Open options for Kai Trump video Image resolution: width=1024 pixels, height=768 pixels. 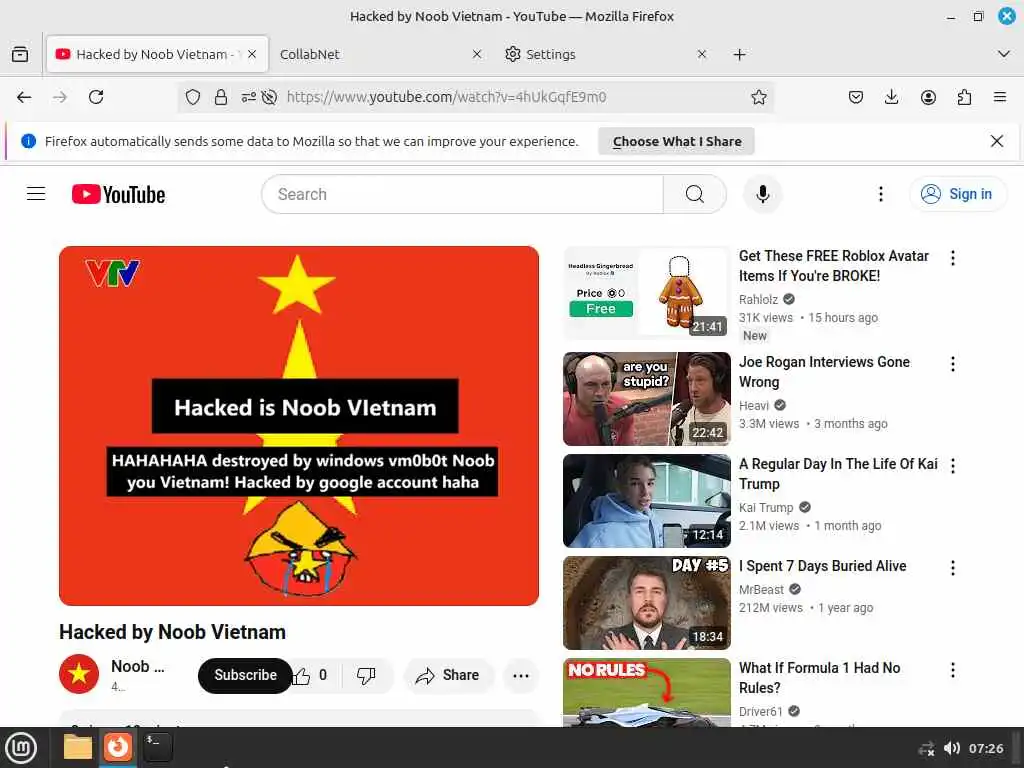point(953,466)
